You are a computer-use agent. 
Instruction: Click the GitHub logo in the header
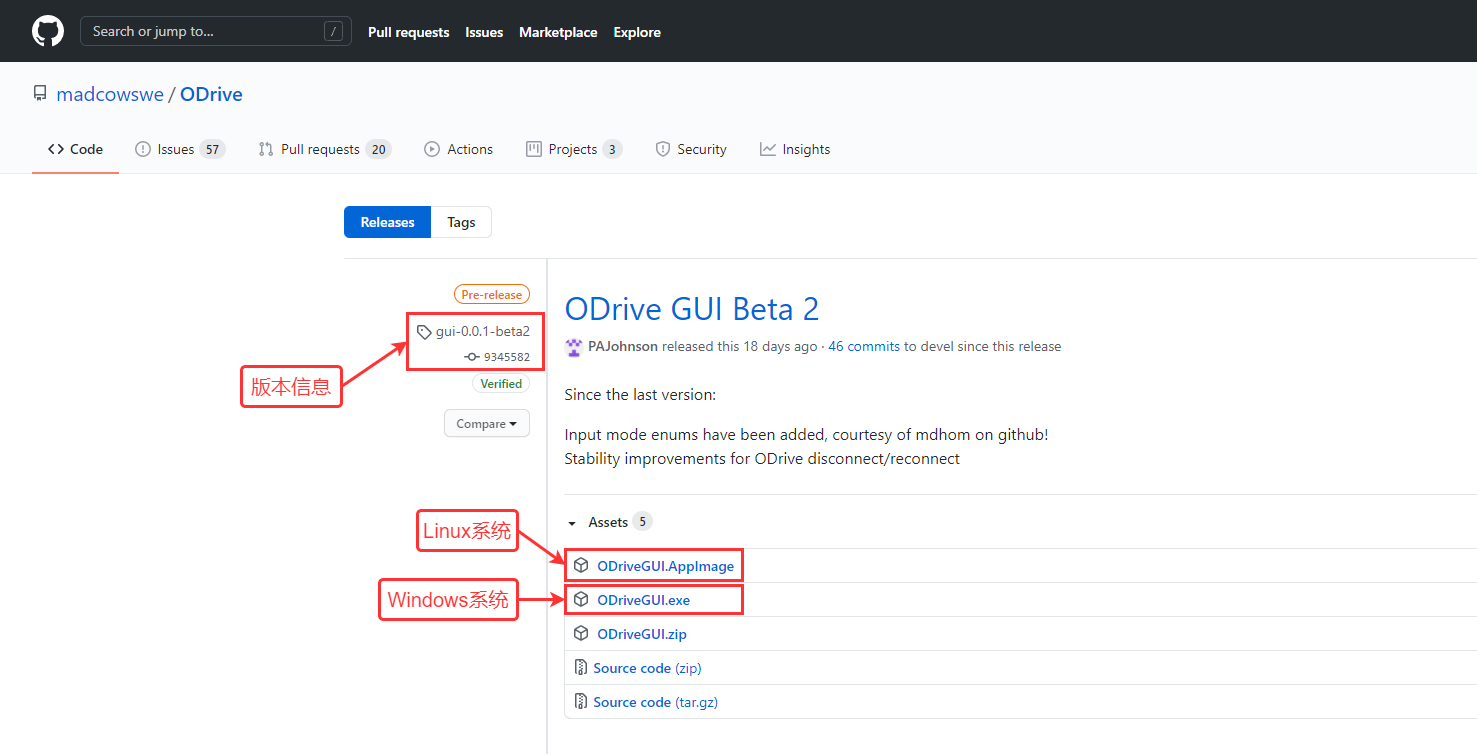pyautogui.click(x=47, y=31)
